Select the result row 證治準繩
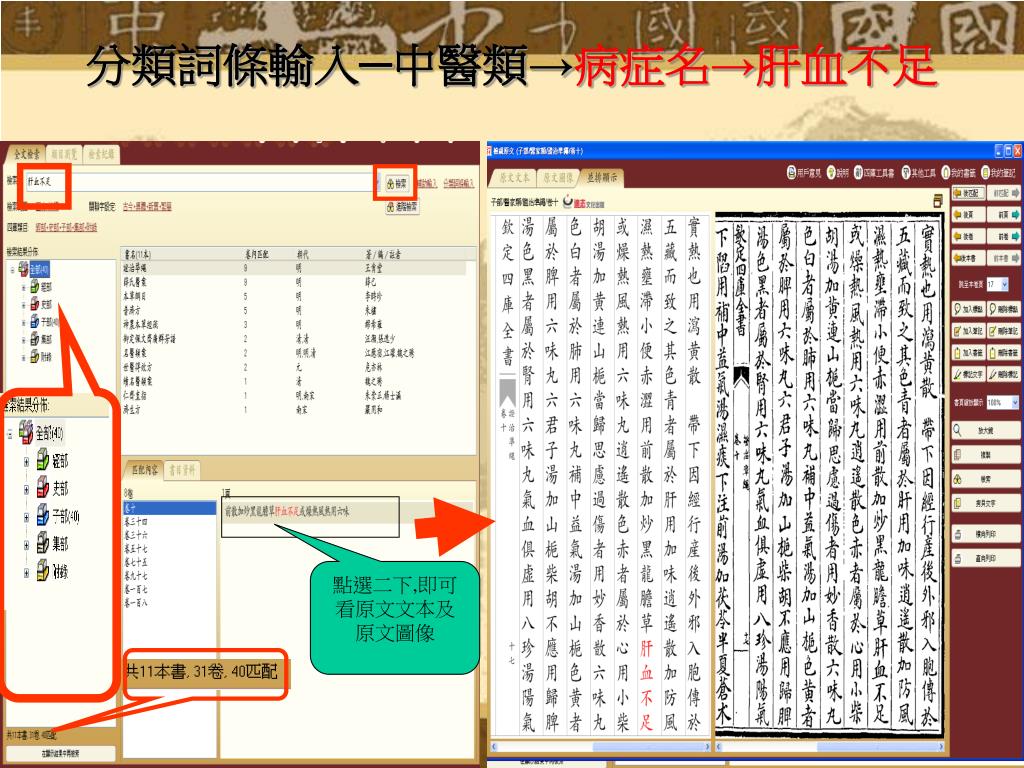The height and width of the screenshot is (768, 1024). pos(294,268)
